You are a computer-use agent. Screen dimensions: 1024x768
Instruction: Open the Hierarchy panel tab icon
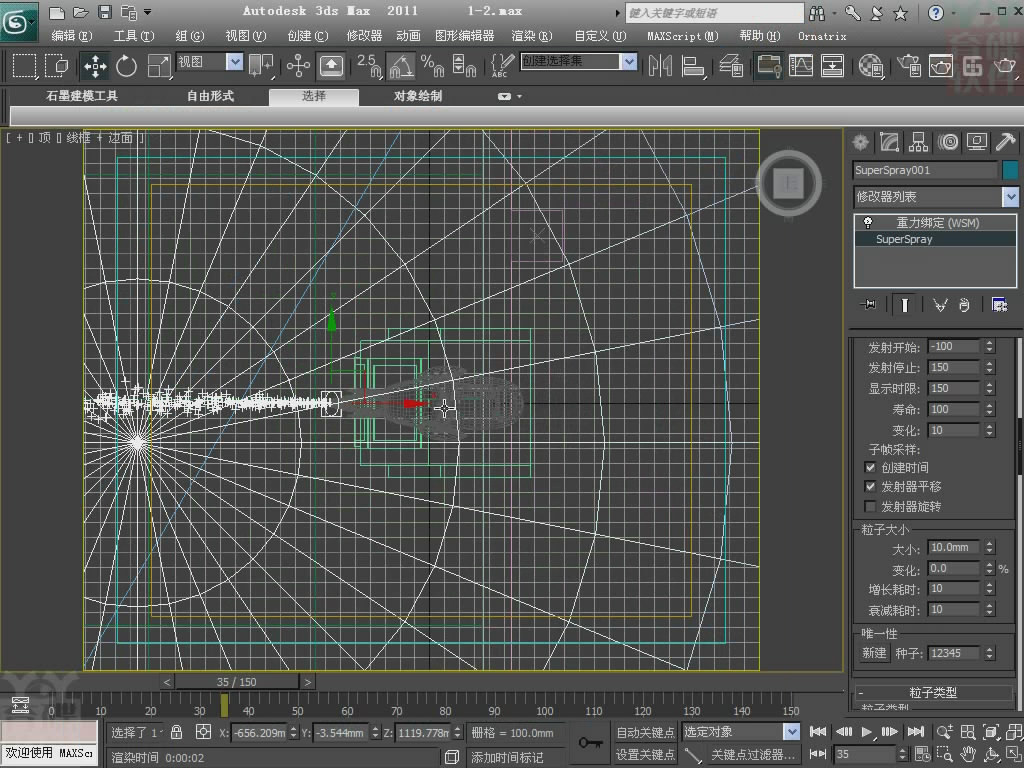918,142
